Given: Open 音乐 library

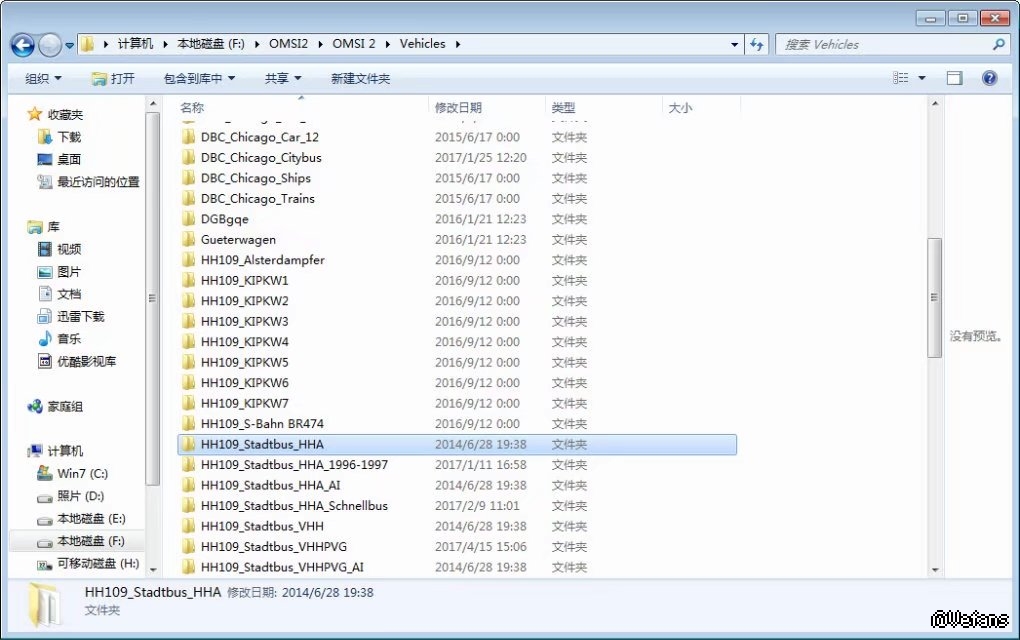Looking at the screenshot, I should click(69, 339).
